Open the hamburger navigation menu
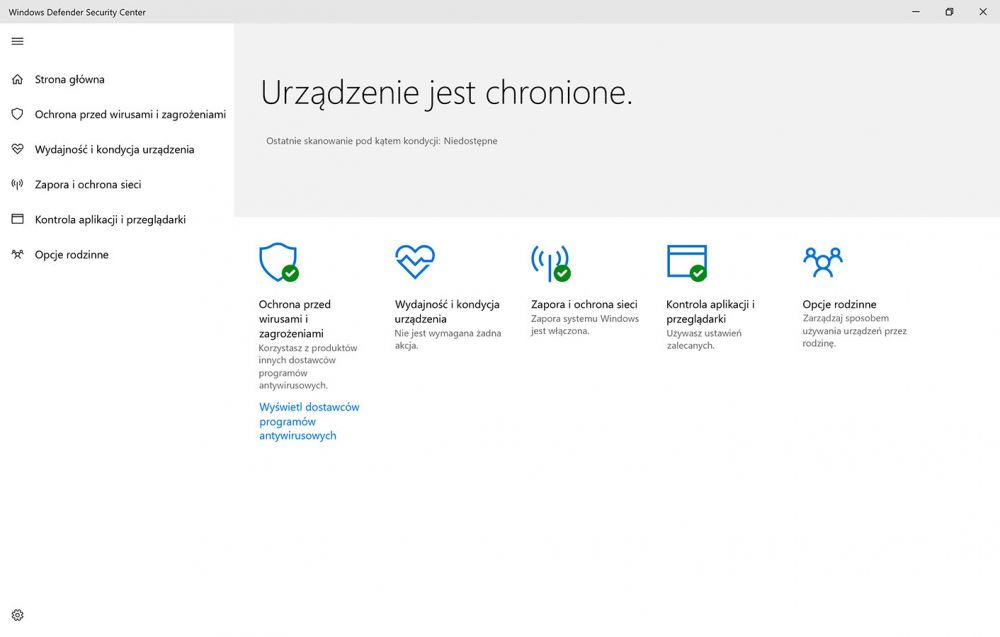Screen dimensions: 1000x637 [x=17, y=41]
